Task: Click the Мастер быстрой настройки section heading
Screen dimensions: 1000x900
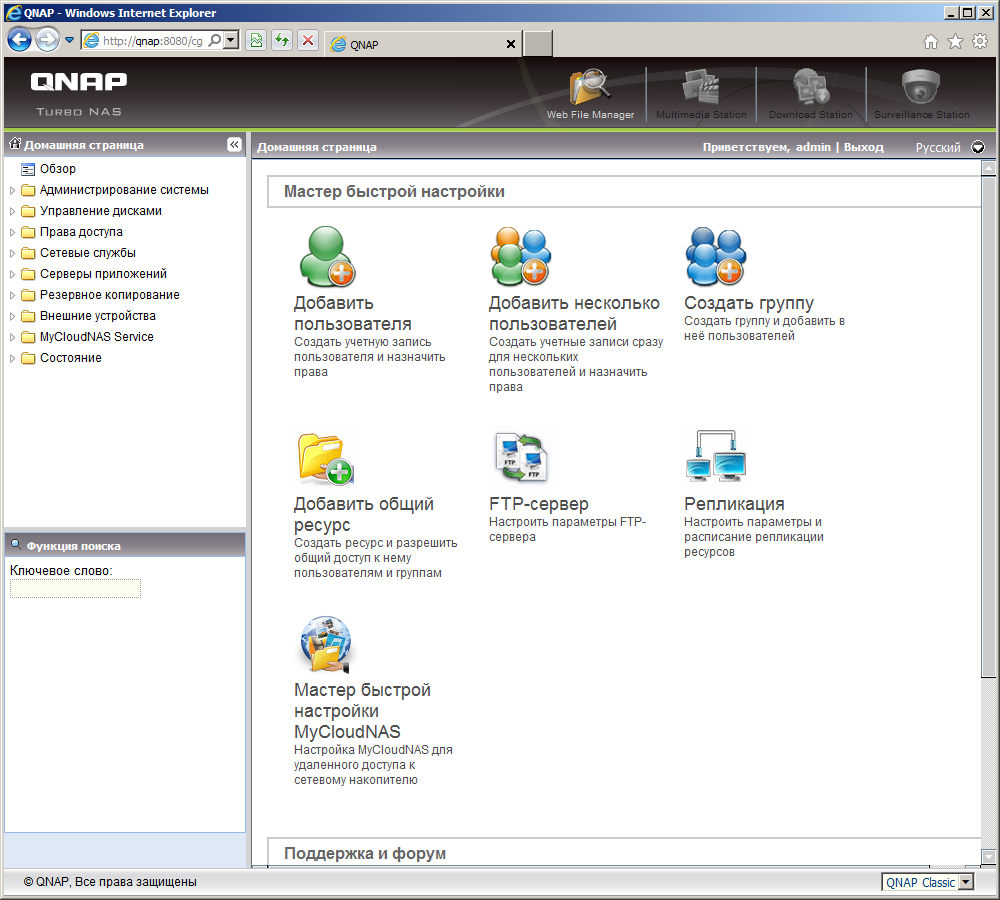Action: click(394, 191)
